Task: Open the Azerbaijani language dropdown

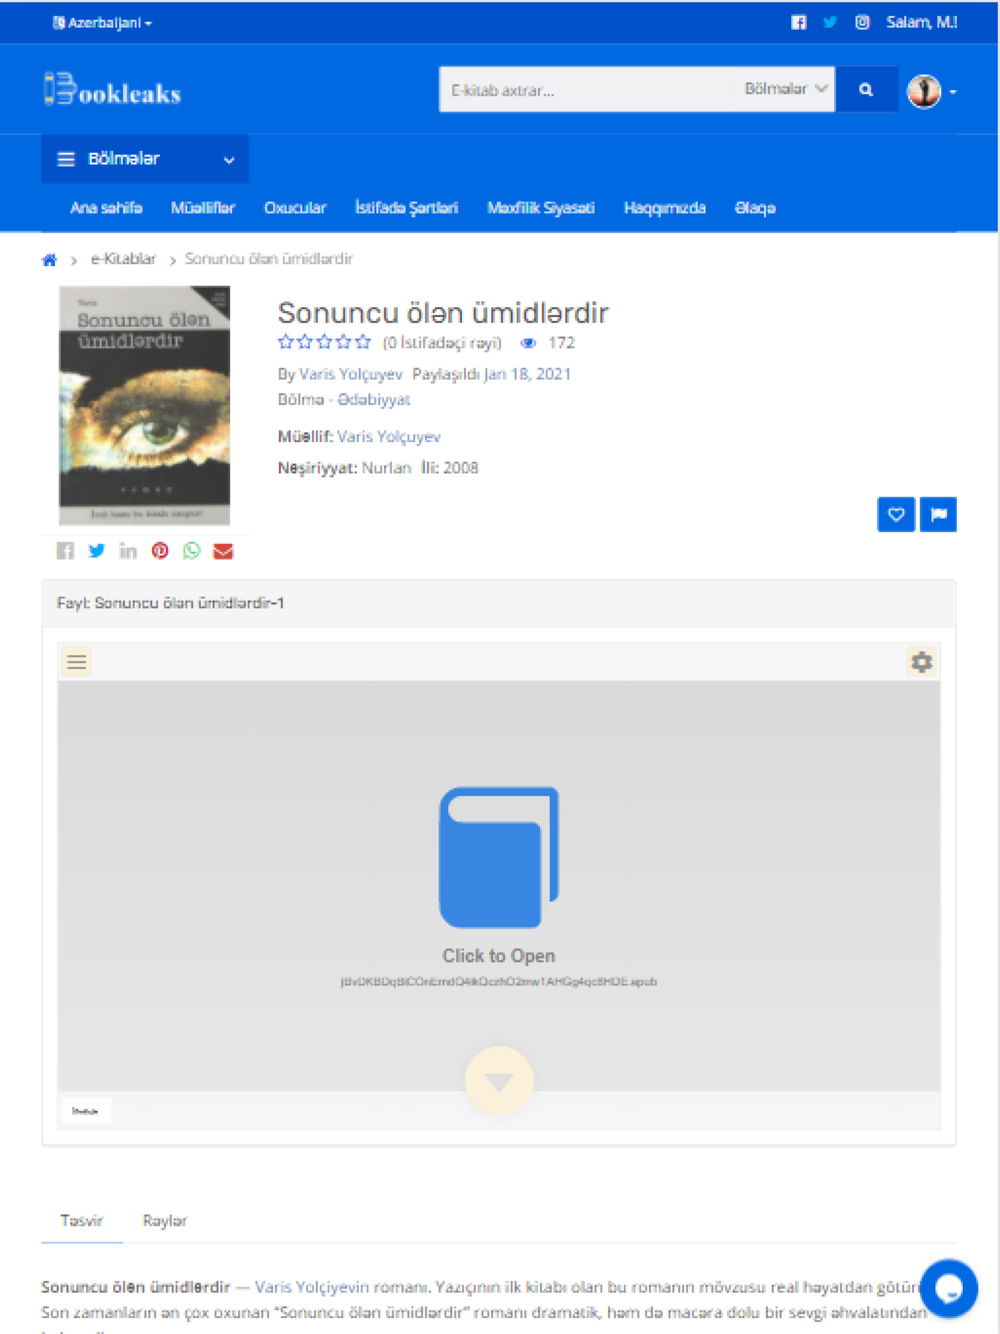Action: [102, 22]
